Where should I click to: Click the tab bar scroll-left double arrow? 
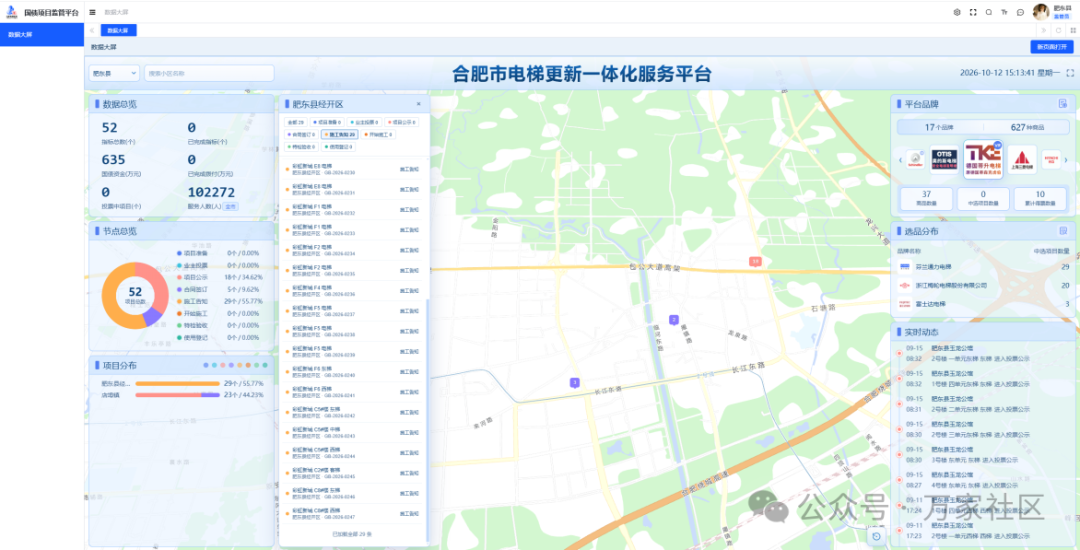(92, 30)
